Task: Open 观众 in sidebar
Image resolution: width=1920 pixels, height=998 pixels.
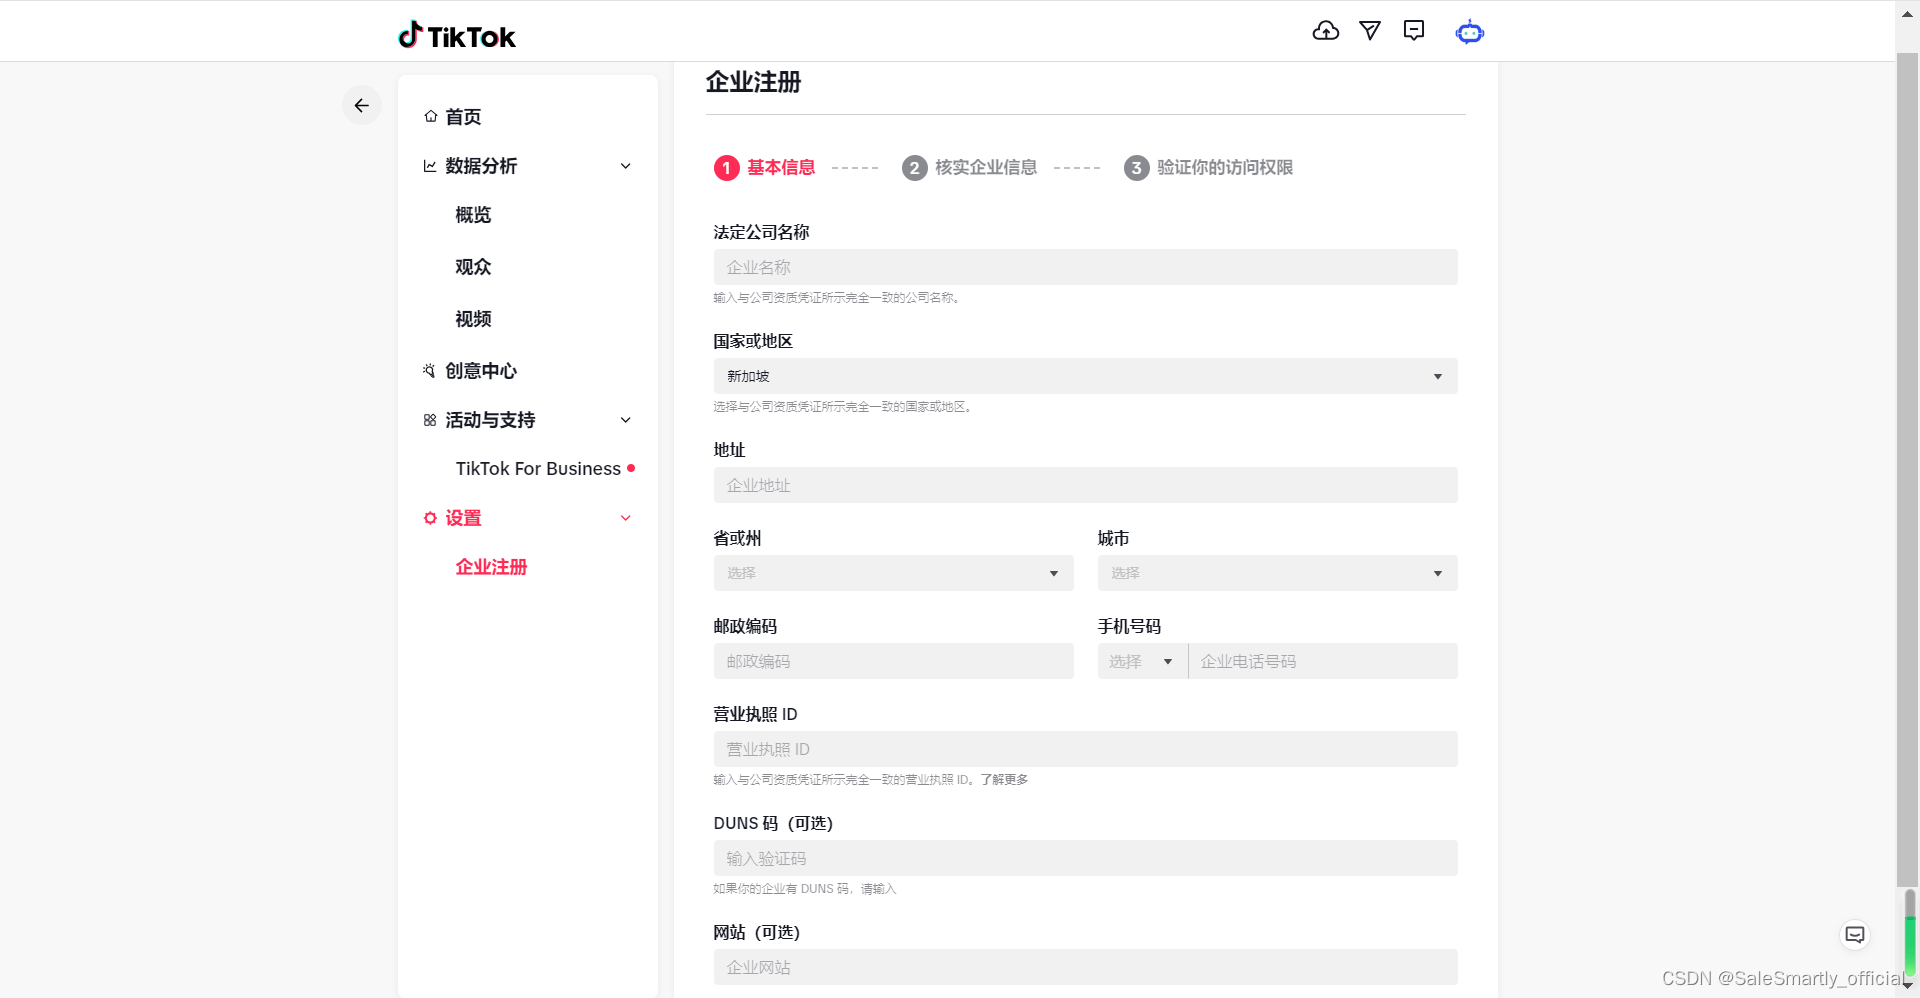Action: (473, 267)
